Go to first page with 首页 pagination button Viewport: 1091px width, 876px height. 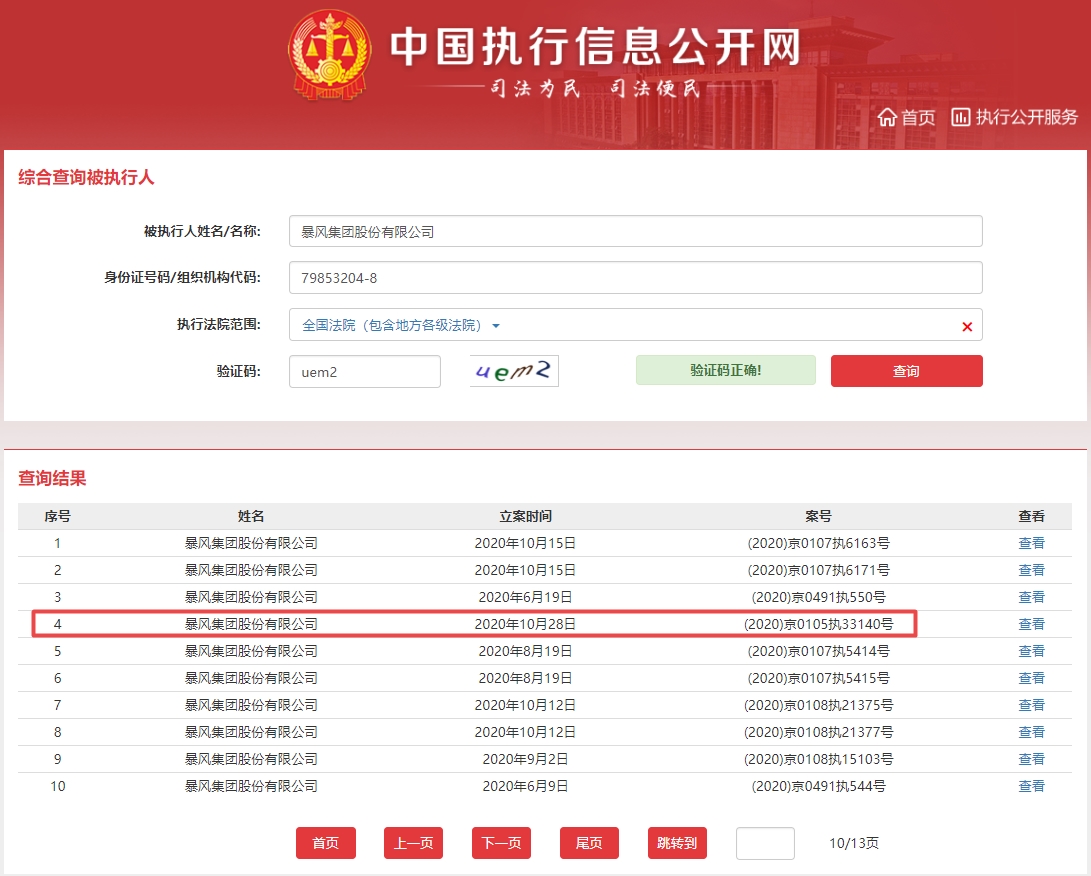(x=326, y=843)
